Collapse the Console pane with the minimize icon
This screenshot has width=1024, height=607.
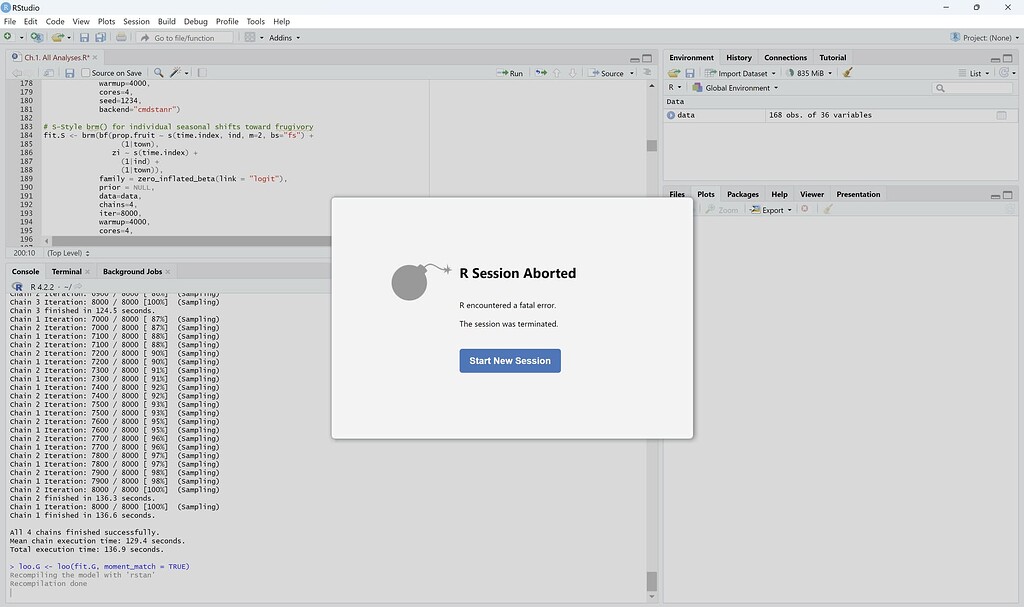click(634, 269)
